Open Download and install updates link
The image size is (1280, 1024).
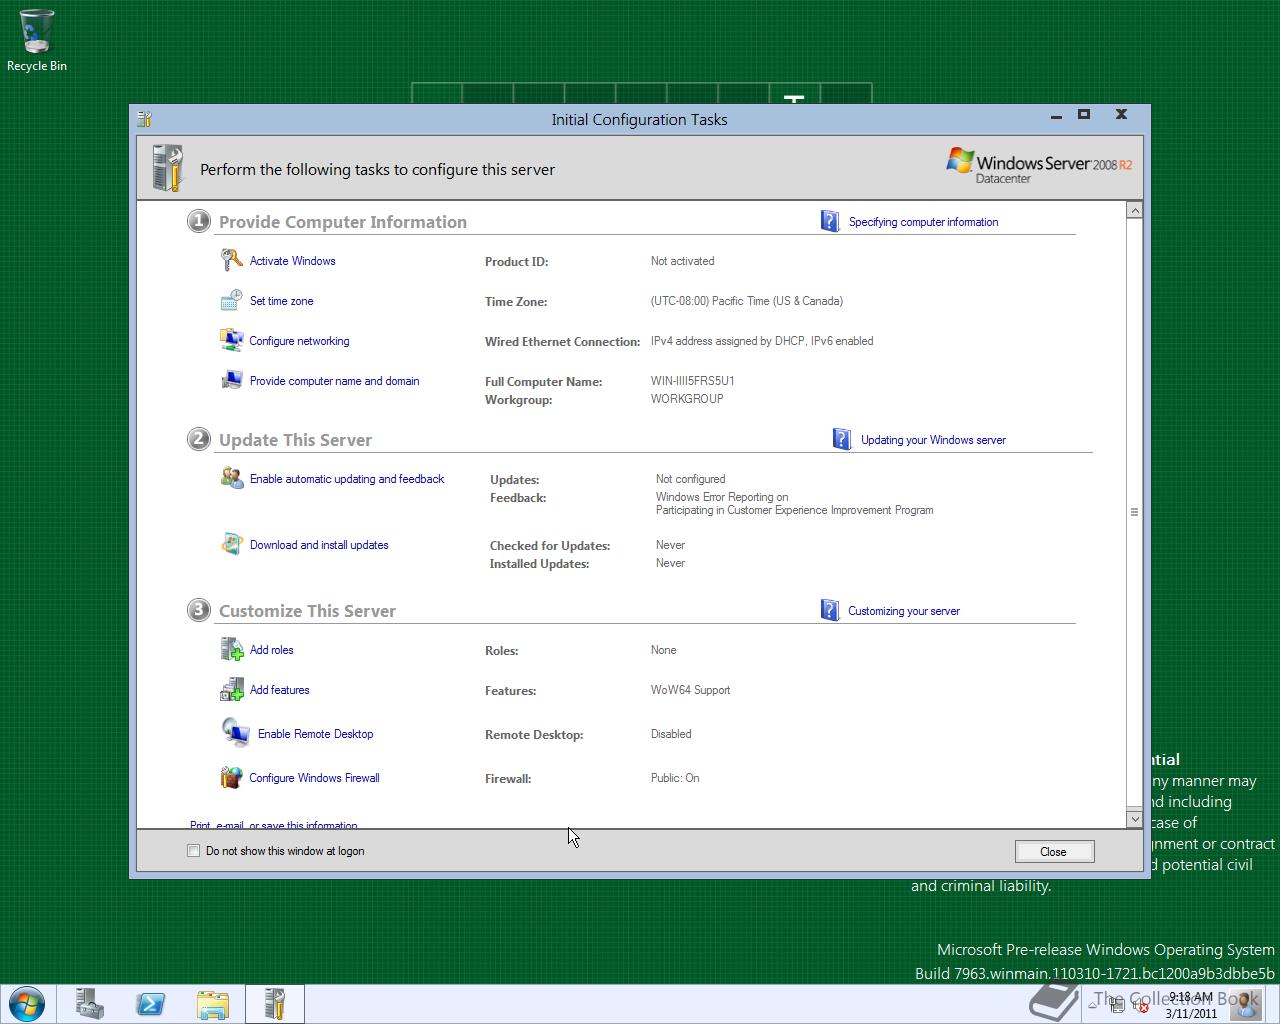point(319,545)
